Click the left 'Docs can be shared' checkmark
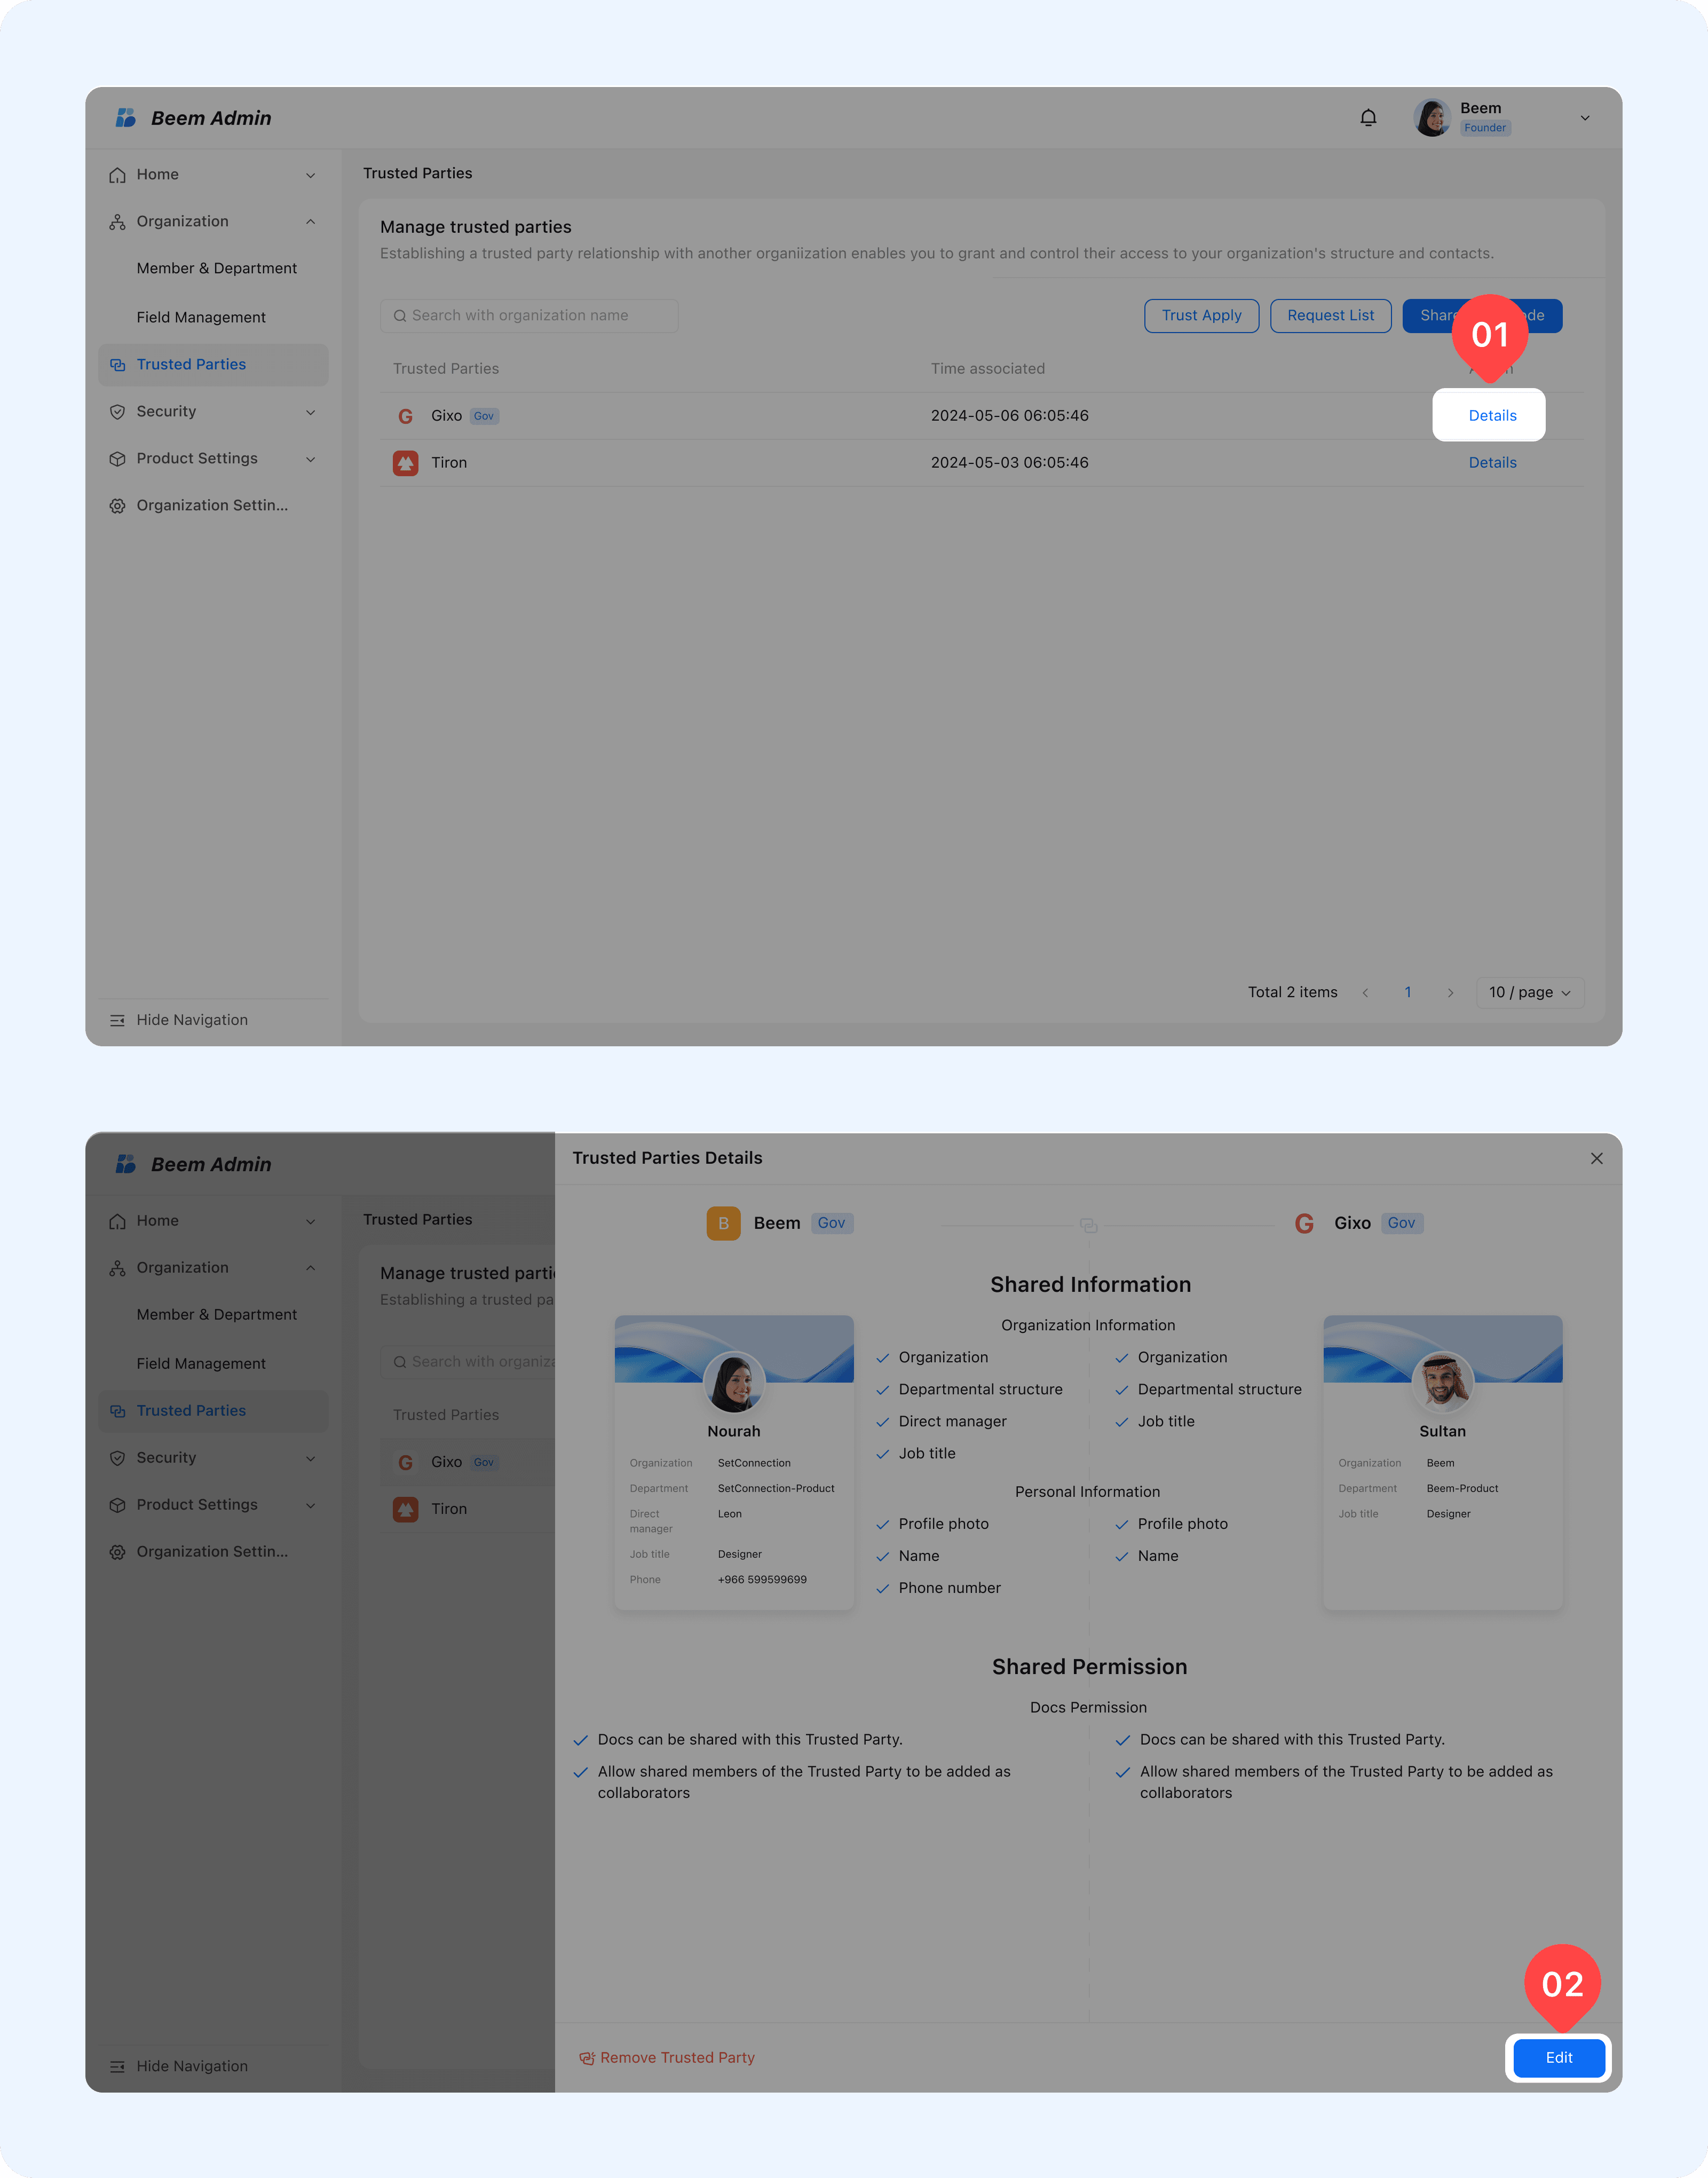 pyautogui.click(x=581, y=1740)
